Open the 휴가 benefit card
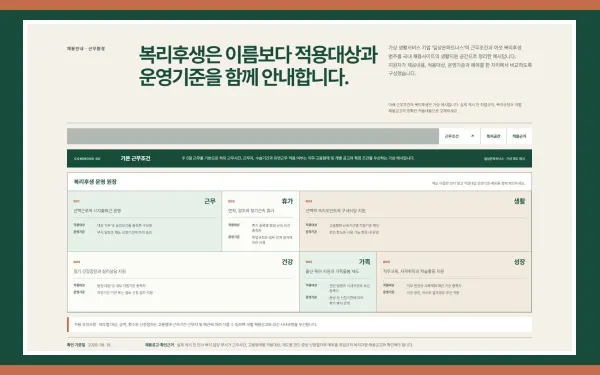Screen dimensions: 600x375 [x=261, y=221]
